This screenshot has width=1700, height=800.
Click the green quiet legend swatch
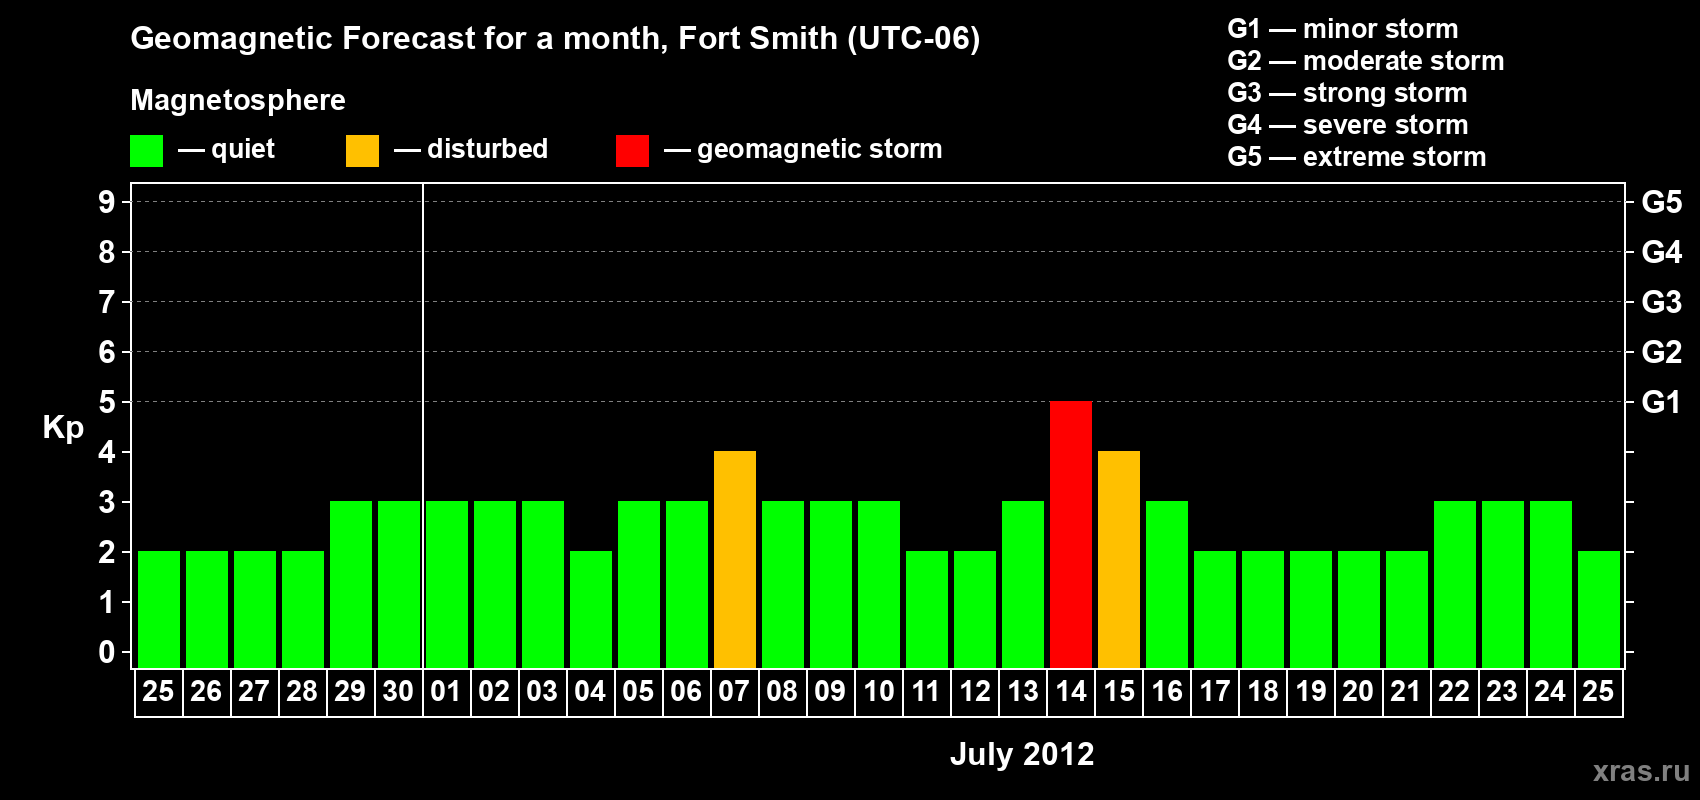click(x=146, y=151)
